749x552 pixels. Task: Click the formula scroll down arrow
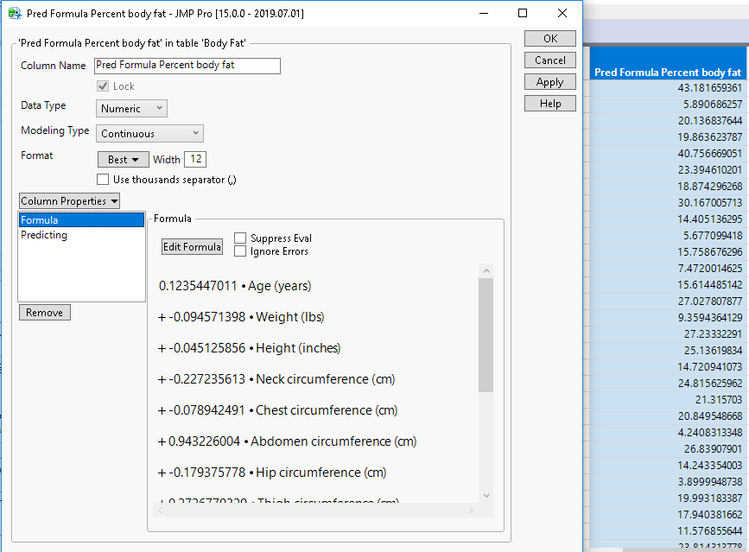coord(486,496)
